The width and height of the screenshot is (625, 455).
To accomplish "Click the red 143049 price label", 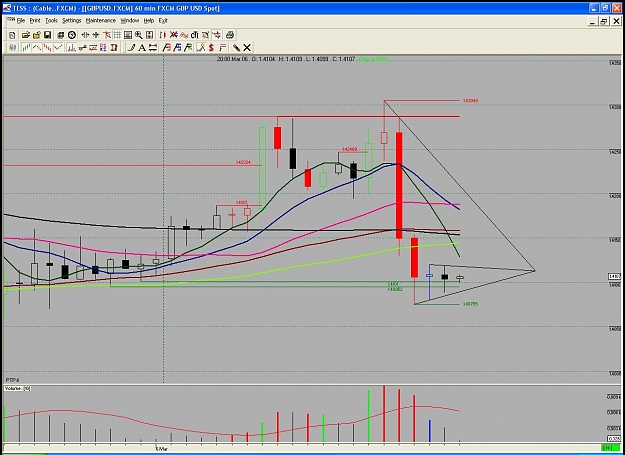I will pos(470,101).
